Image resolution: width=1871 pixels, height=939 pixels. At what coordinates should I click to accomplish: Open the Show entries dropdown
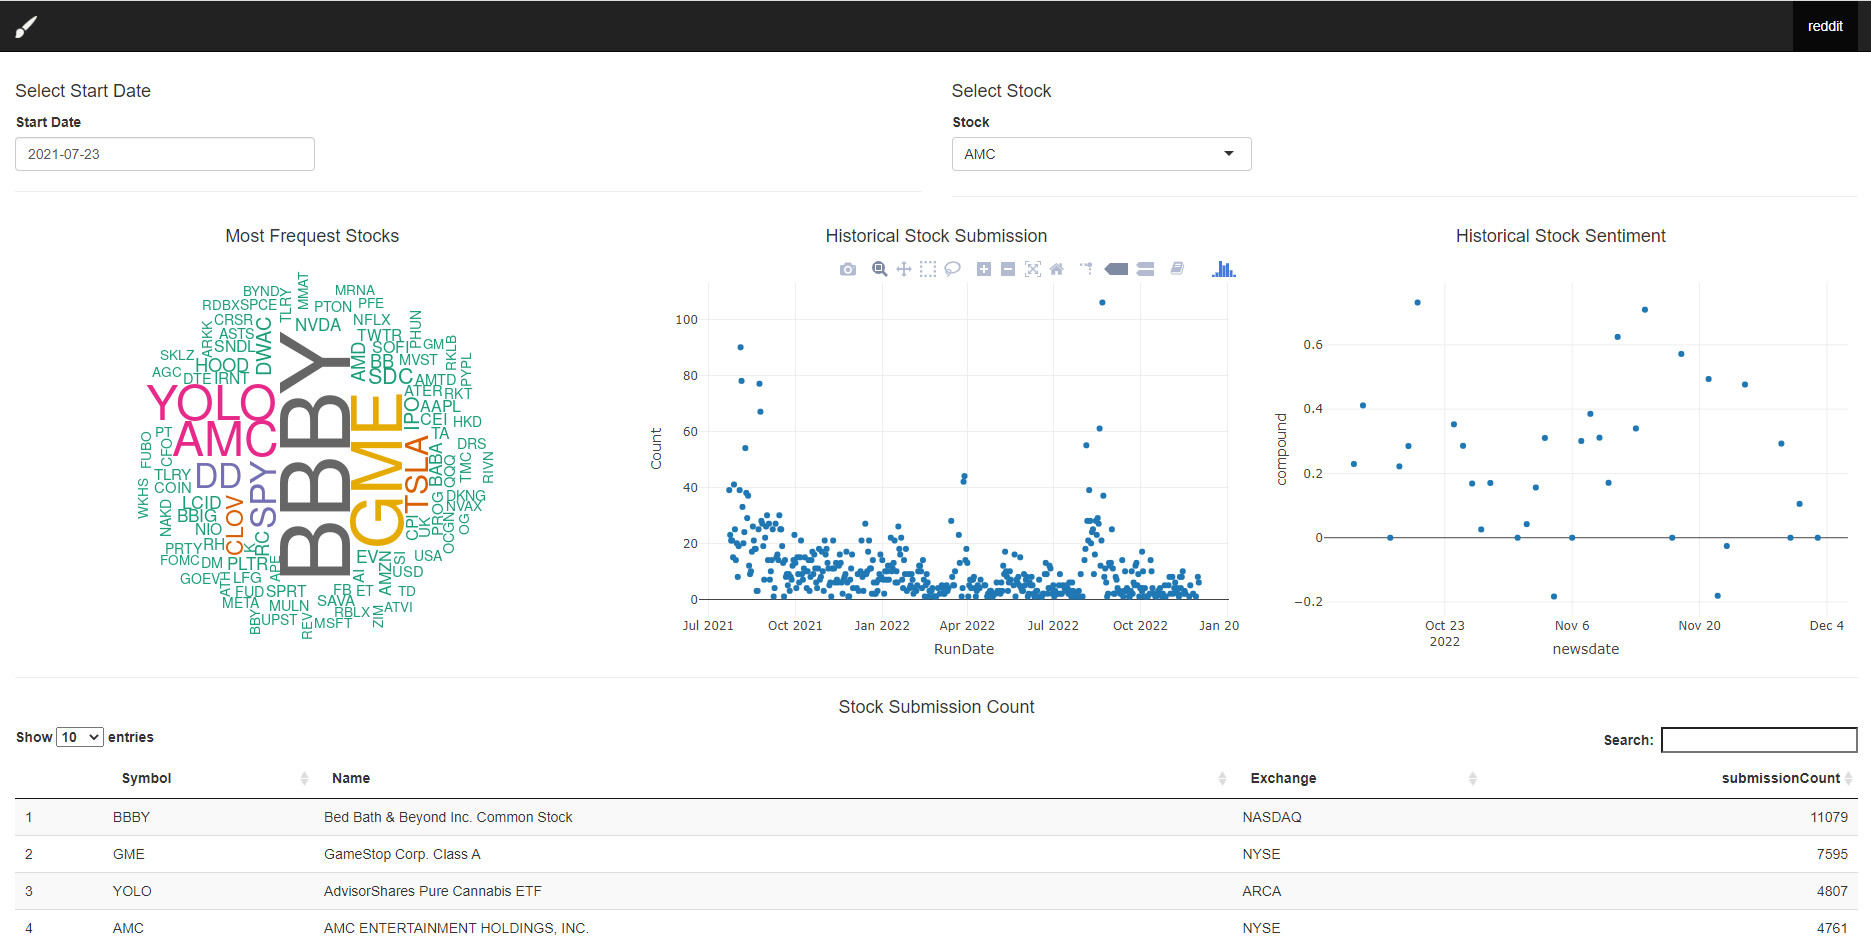tap(80, 737)
